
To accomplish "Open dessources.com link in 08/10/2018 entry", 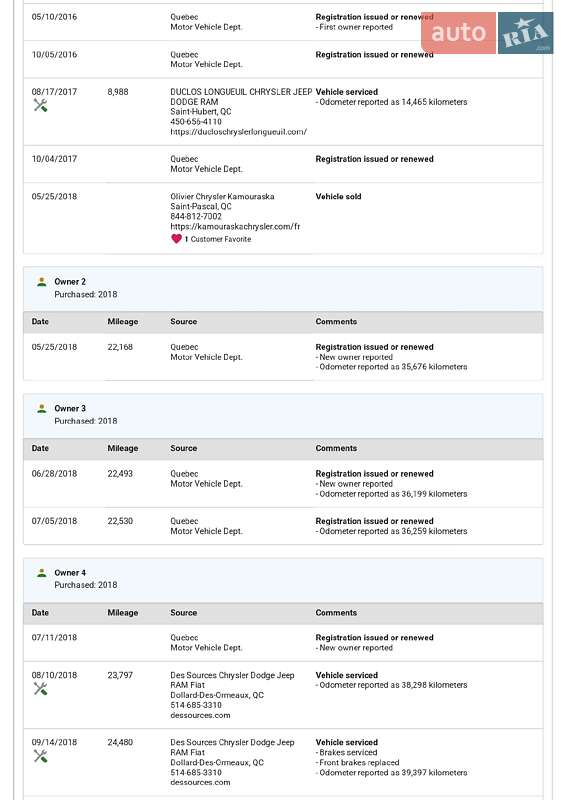I will pos(200,715).
